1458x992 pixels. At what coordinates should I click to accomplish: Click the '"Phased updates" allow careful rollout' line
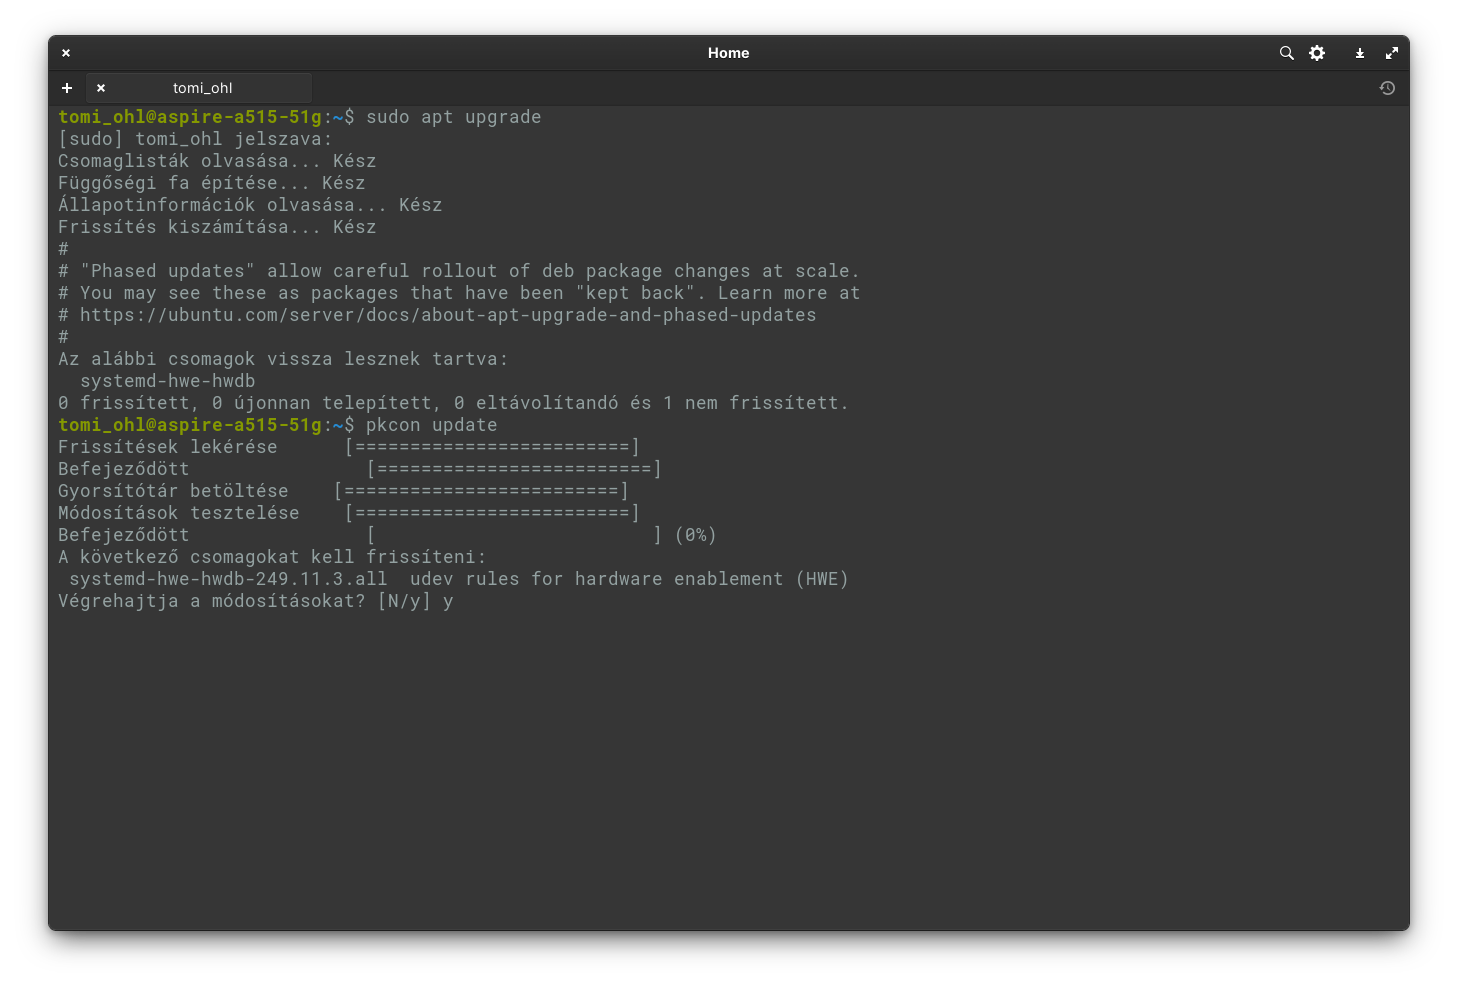pyautogui.click(x=459, y=271)
